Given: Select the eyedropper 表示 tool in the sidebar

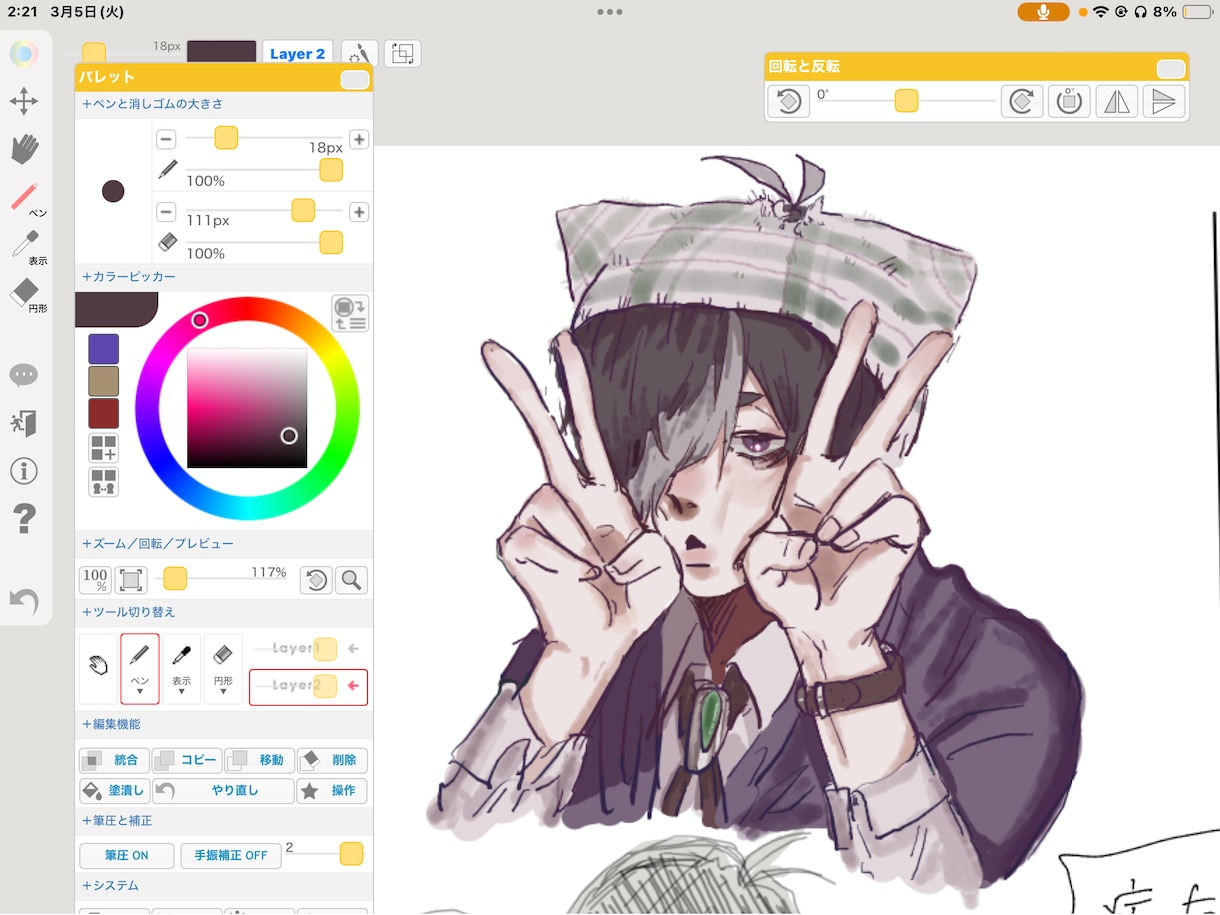Looking at the screenshot, I should 27,247.
